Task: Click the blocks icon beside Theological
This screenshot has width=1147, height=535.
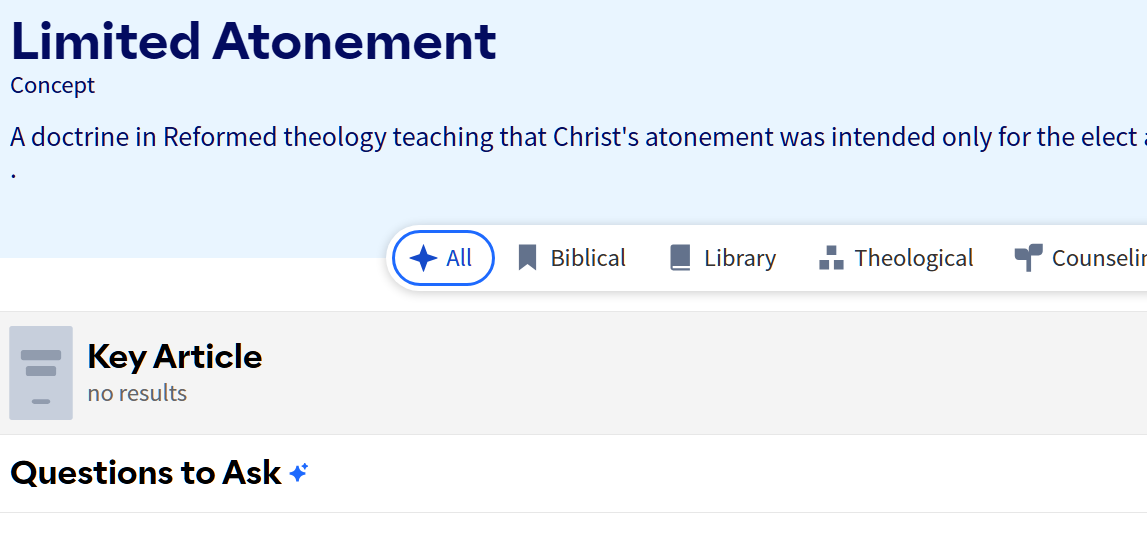Action: (831, 258)
